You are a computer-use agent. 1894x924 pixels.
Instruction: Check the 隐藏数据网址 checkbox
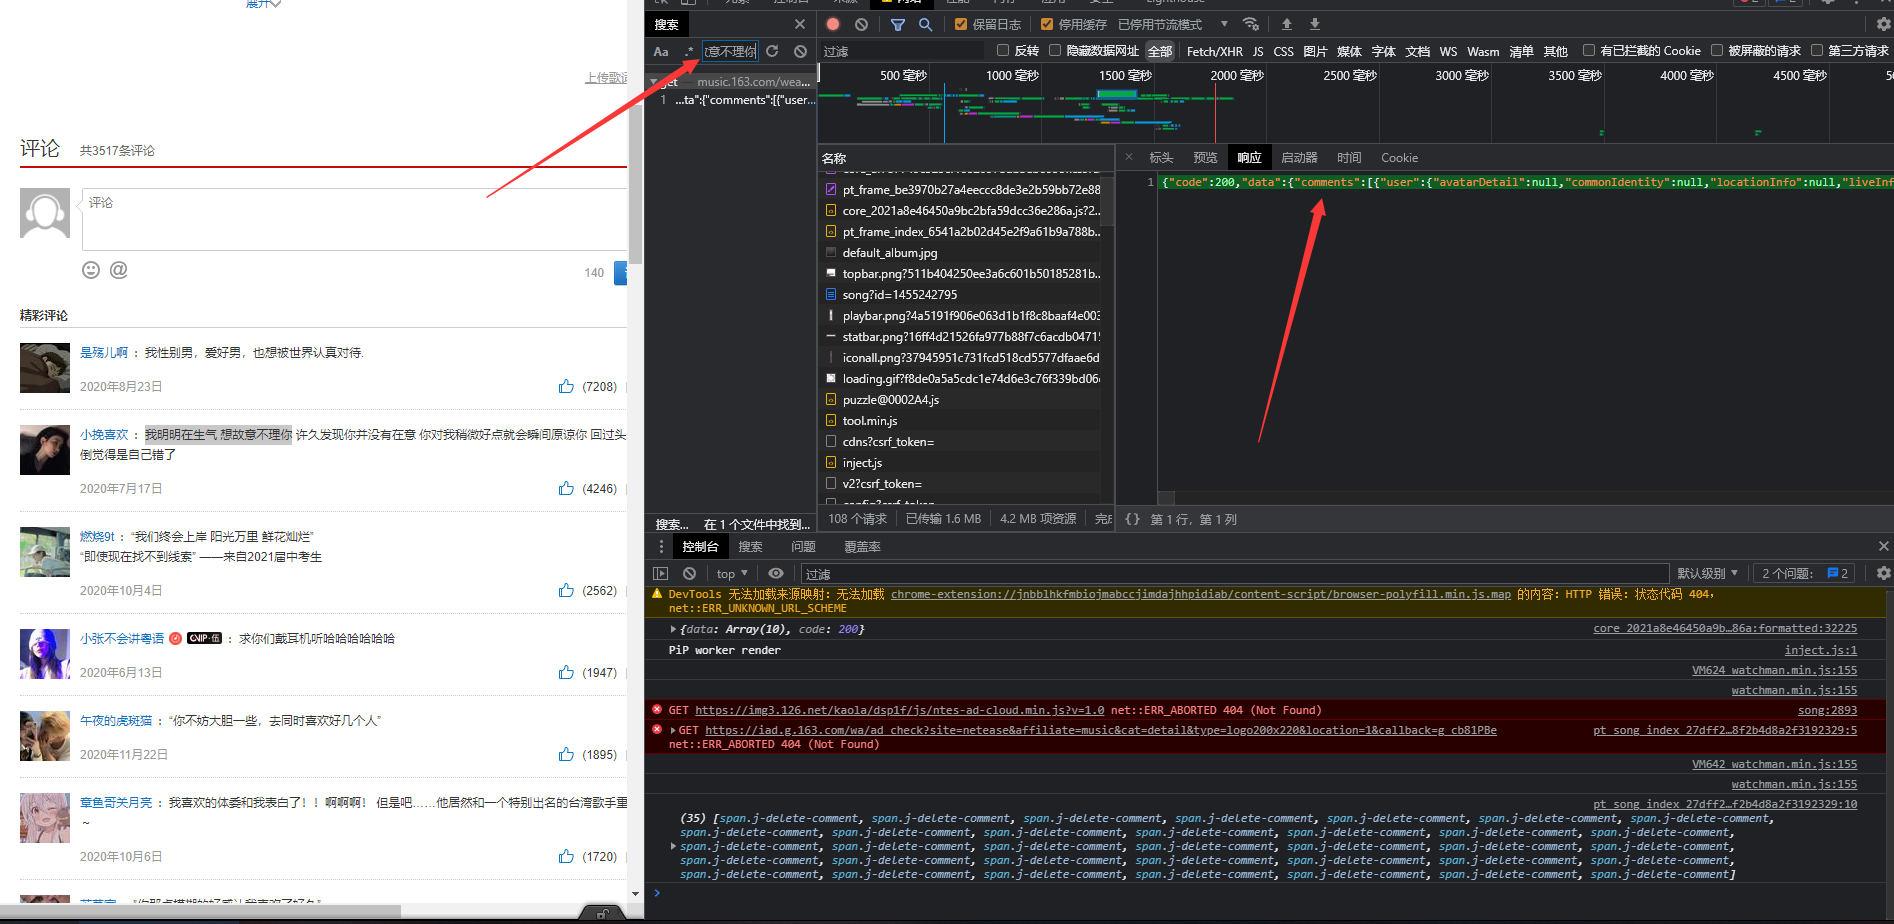coord(1055,50)
